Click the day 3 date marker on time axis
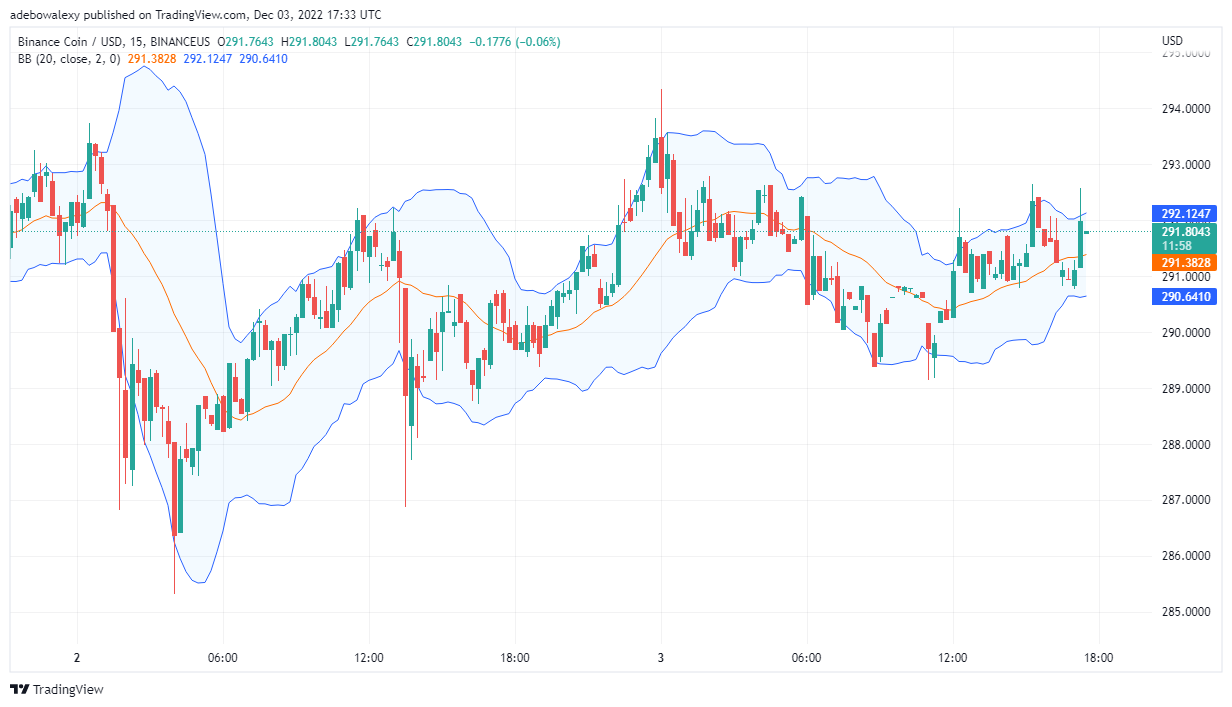Screen dimensions: 1232x707 pyautogui.click(x=661, y=658)
